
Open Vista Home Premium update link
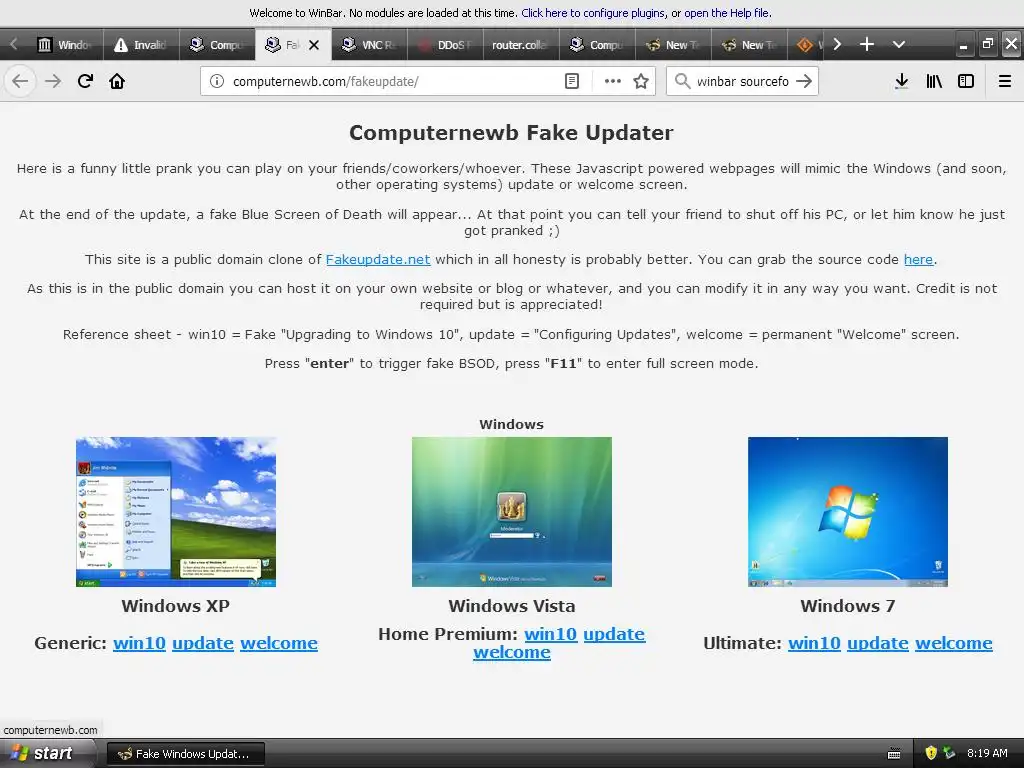(615, 634)
